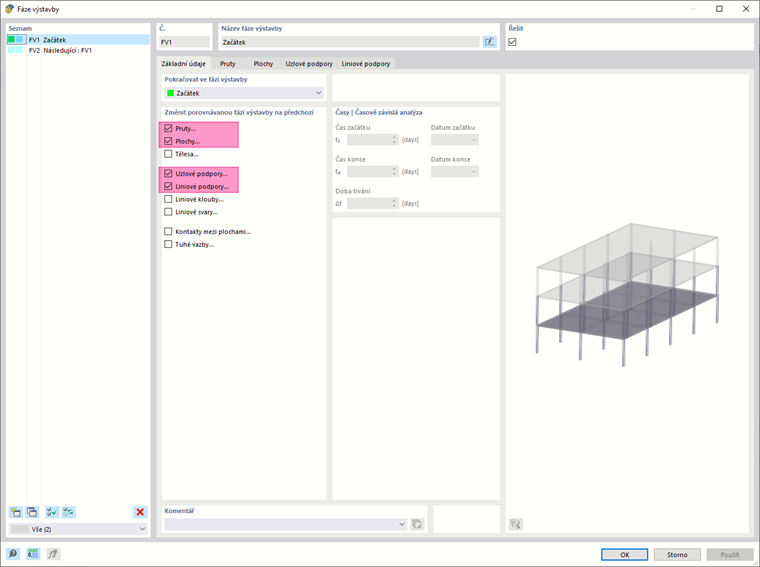Confirm with the OK button

coord(625,554)
